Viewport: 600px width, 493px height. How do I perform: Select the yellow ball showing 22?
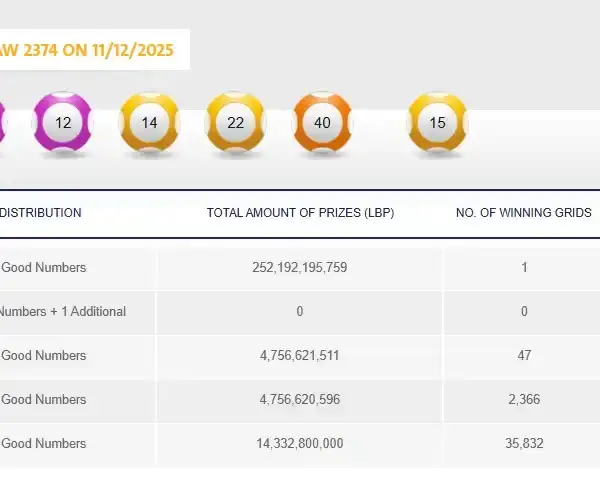click(236, 123)
